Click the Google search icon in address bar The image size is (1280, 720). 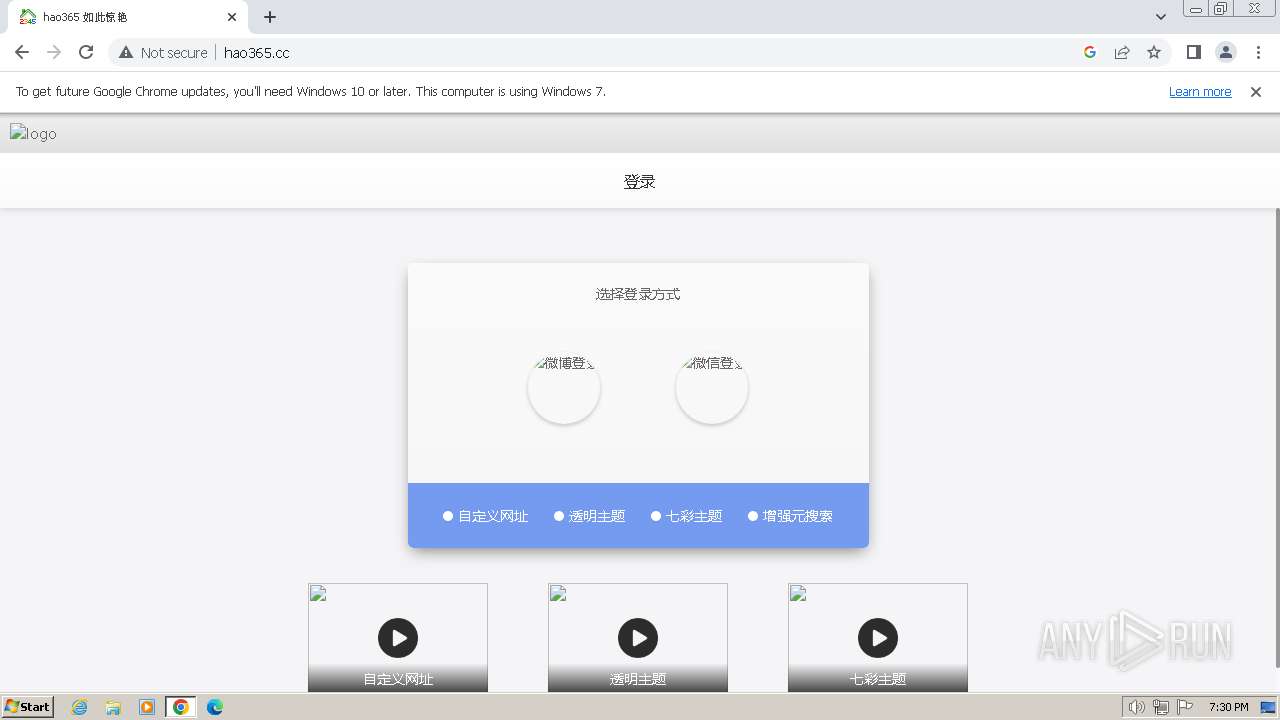pos(1090,52)
